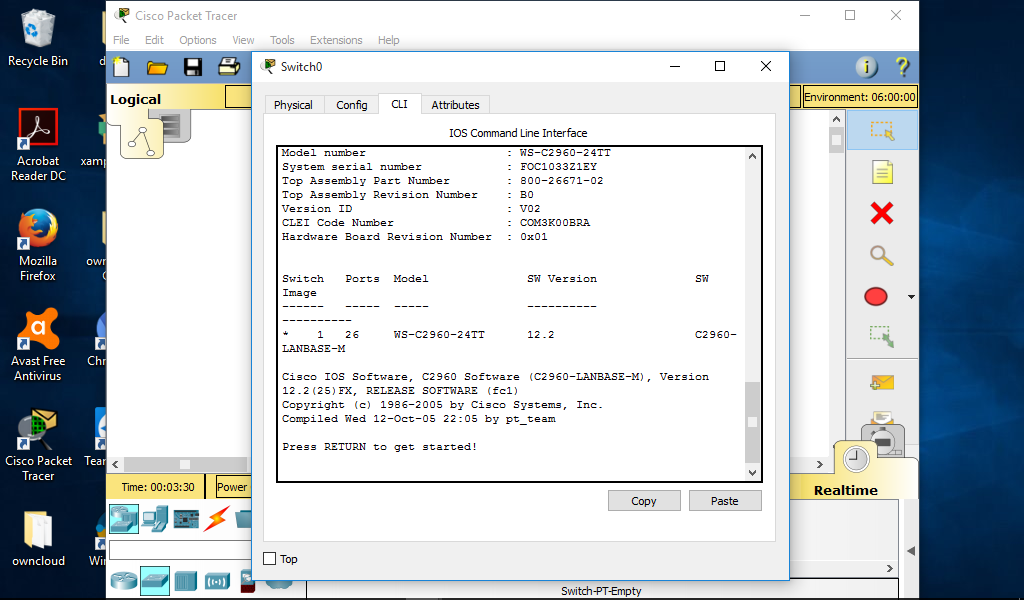Open Acrobat Reader DC desktop shortcut
The width and height of the screenshot is (1024, 600).
(38, 145)
